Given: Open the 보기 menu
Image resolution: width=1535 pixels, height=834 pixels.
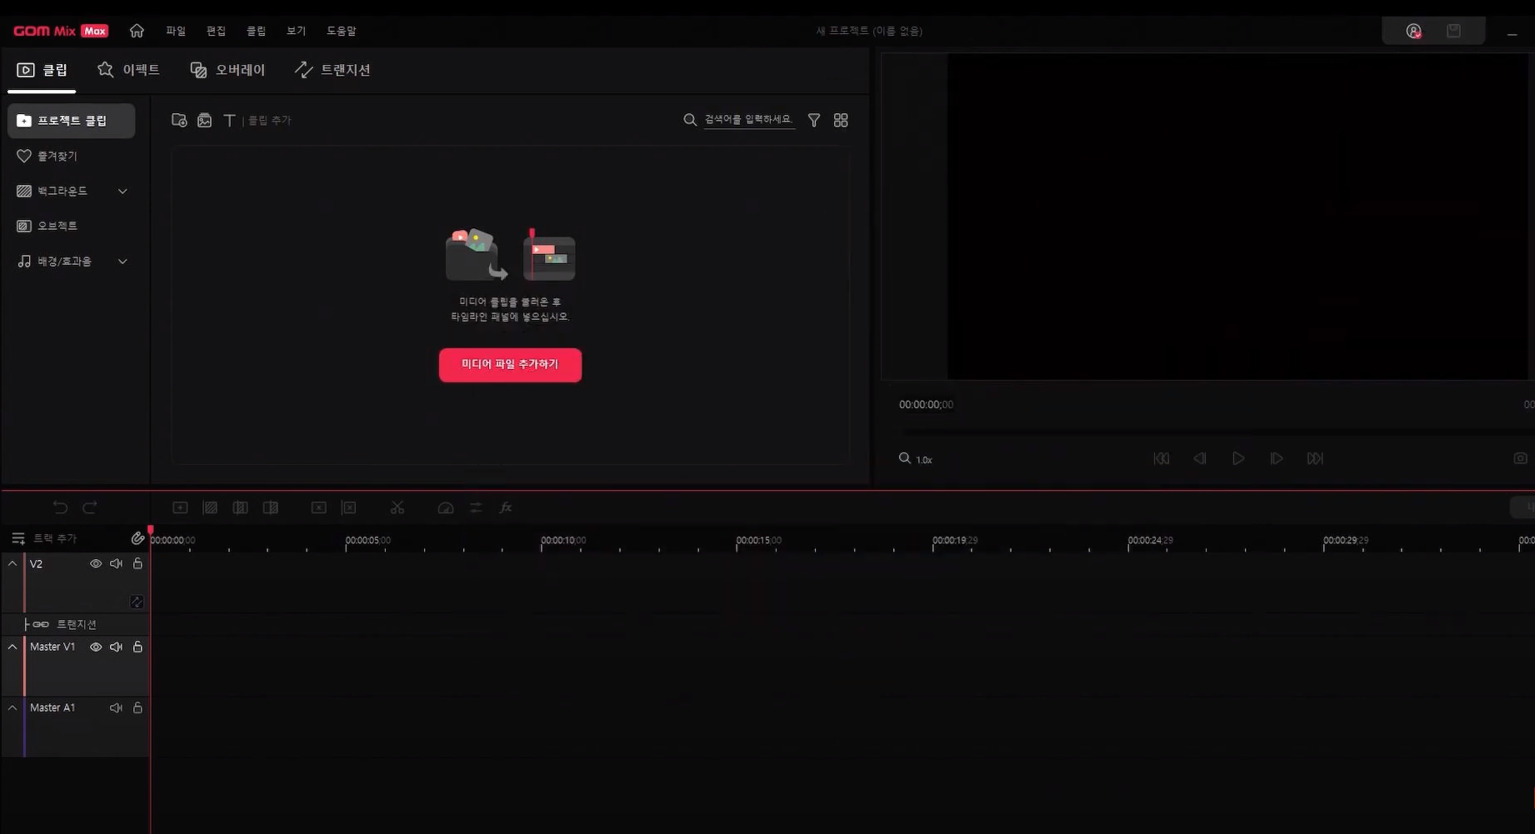Looking at the screenshot, I should 296,31.
